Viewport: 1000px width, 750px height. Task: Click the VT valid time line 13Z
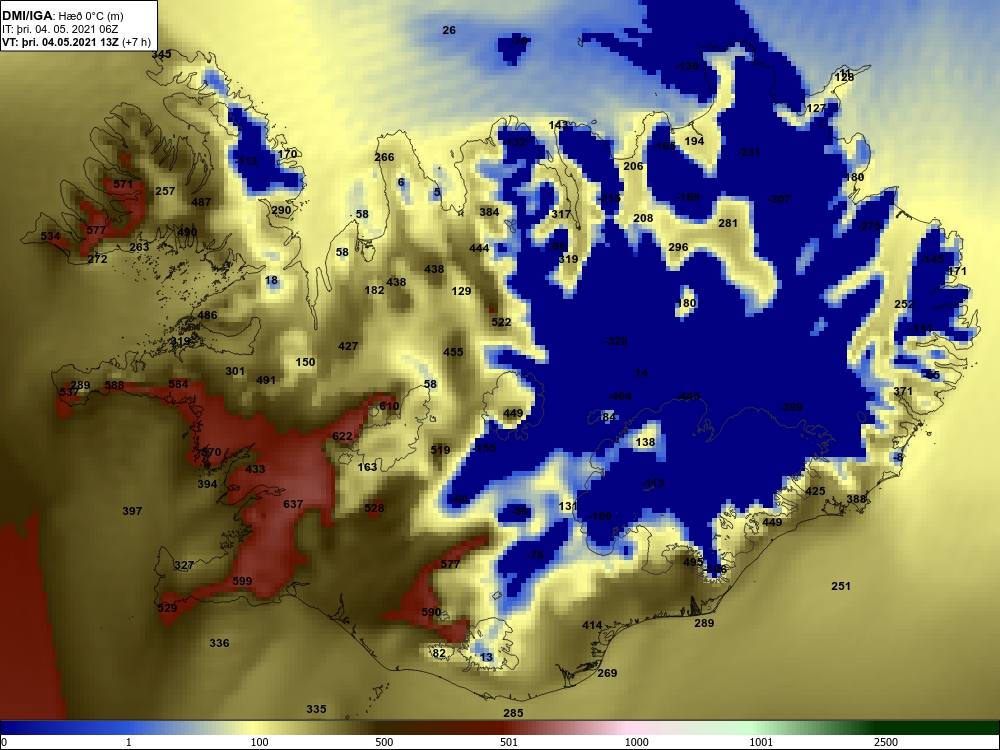(77, 42)
